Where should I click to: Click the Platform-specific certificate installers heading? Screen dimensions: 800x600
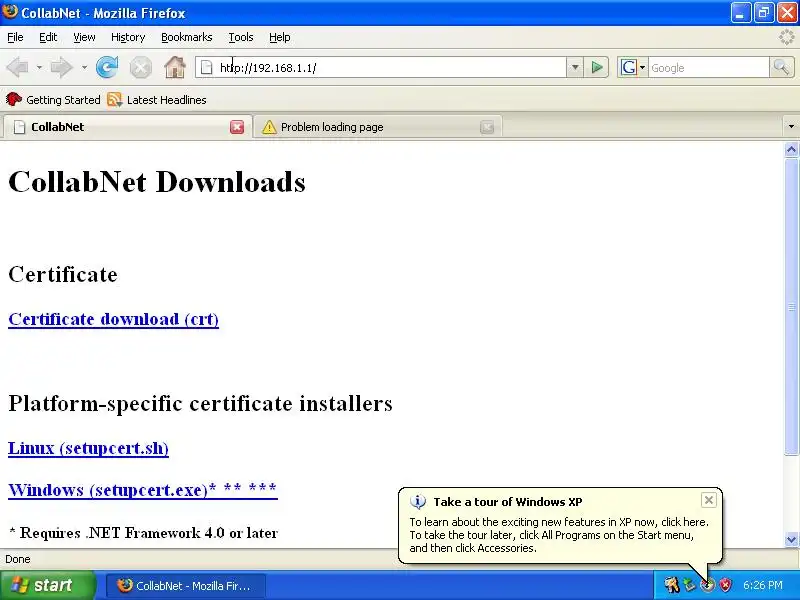click(201, 404)
